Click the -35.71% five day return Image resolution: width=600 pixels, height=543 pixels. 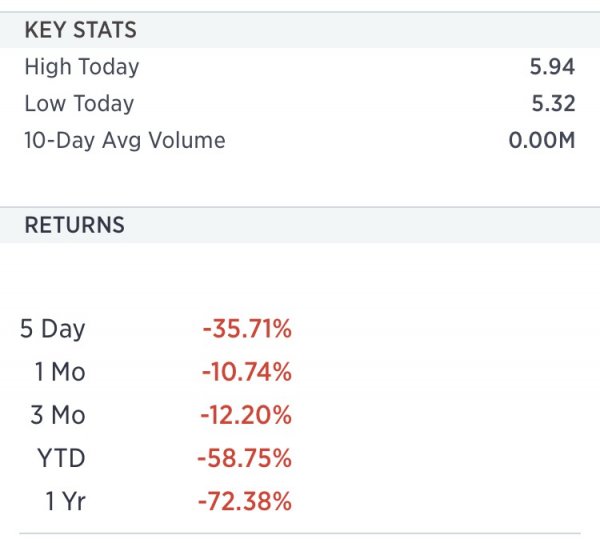coord(245,329)
